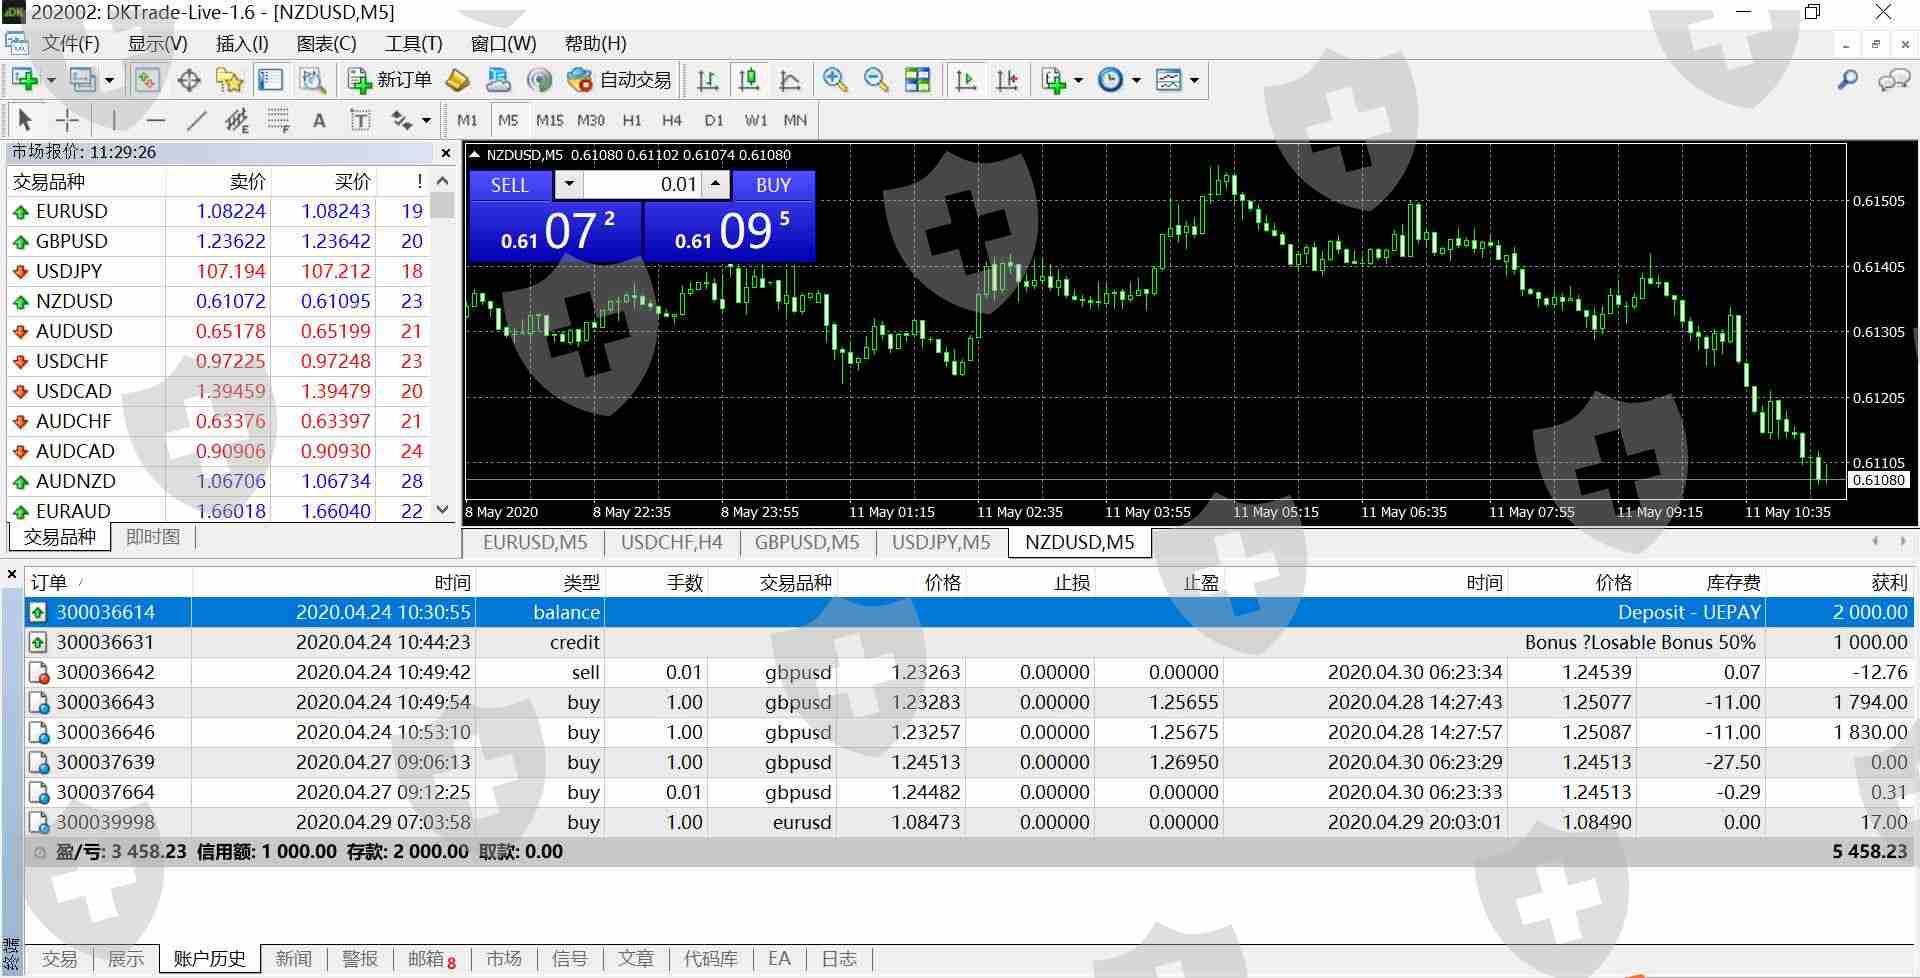The height and width of the screenshot is (978, 1920).
Task: Click the Strategy Tester magnifier icon
Action: coord(312,80)
